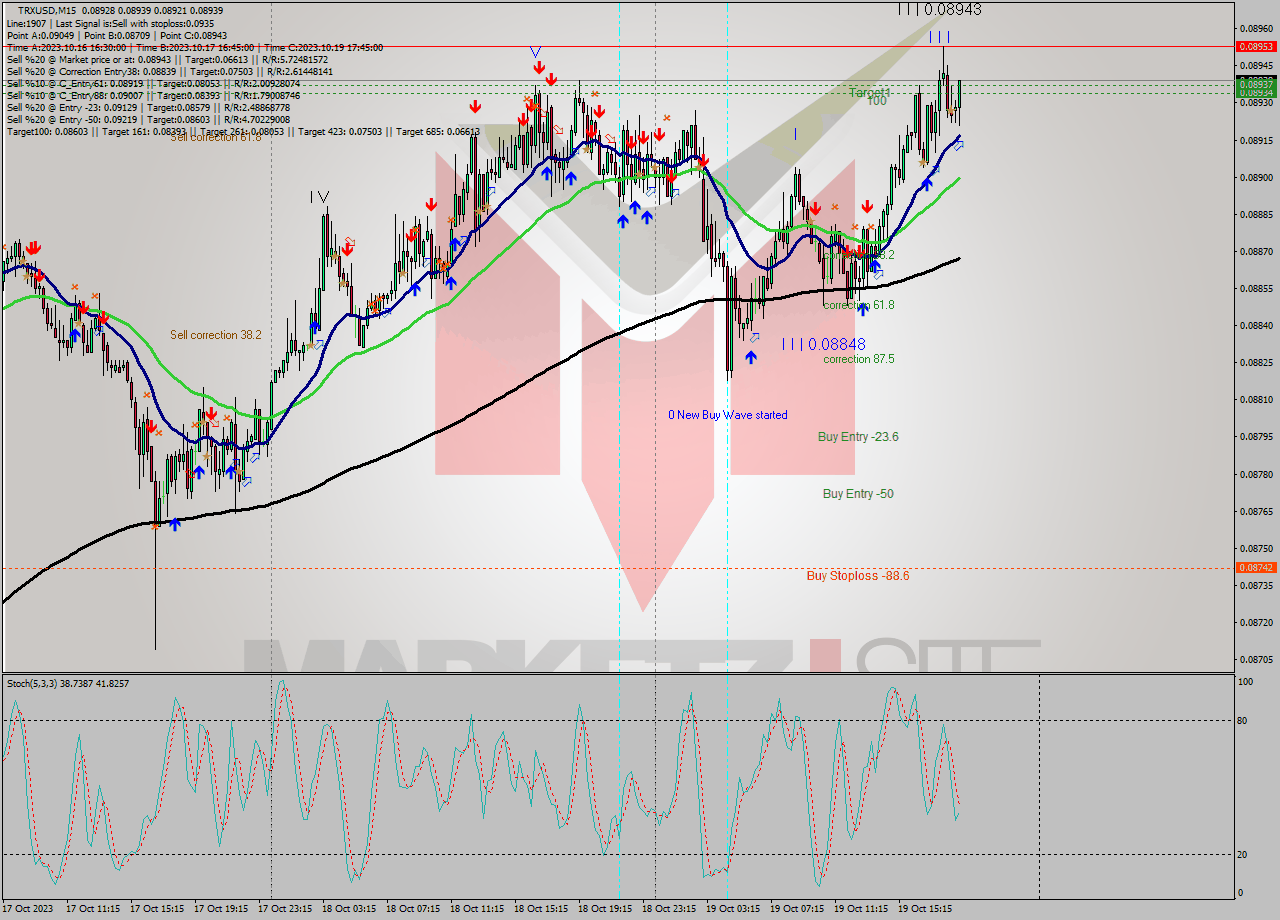Select '0 New Buy Wave started' text
Screen dimensions: 1280x920
pyautogui.click(x=728, y=415)
